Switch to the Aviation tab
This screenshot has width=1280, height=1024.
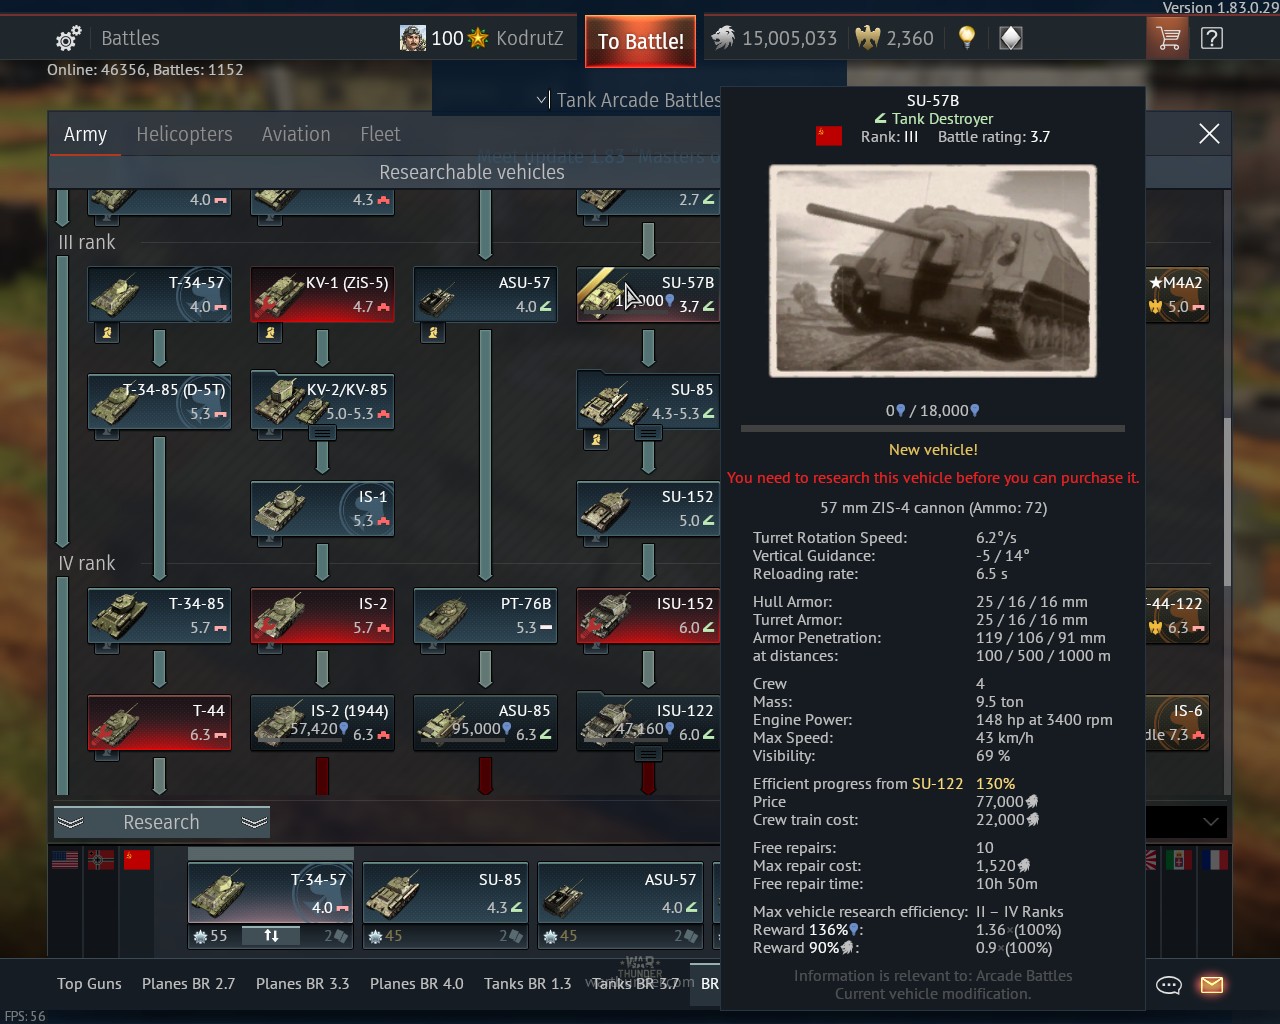pyautogui.click(x=296, y=134)
